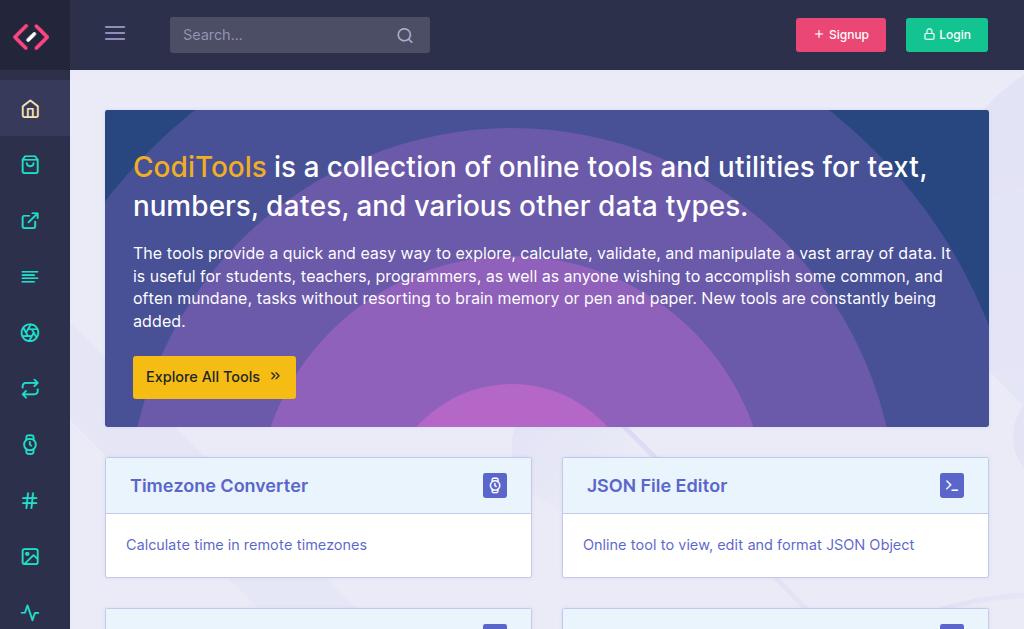Click the CodiTools name in the banner heading
This screenshot has width=1024, height=629.
point(200,167)
